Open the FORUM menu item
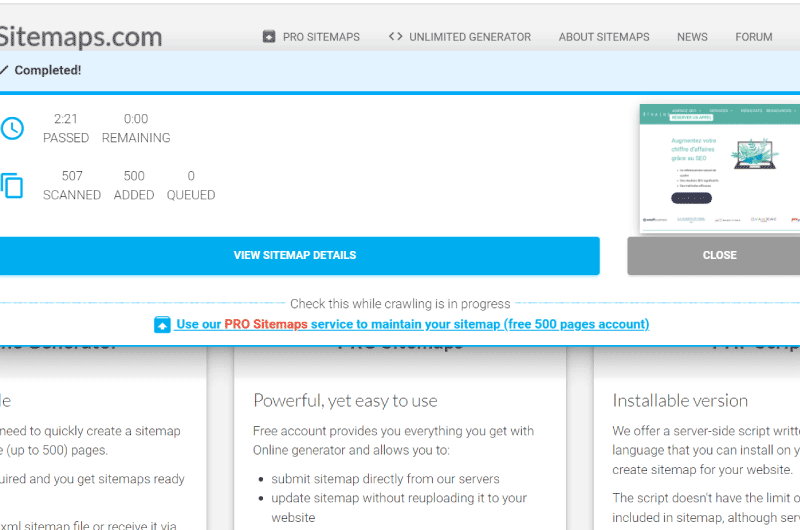The image size is (800, 530). [x=754, y=37]
